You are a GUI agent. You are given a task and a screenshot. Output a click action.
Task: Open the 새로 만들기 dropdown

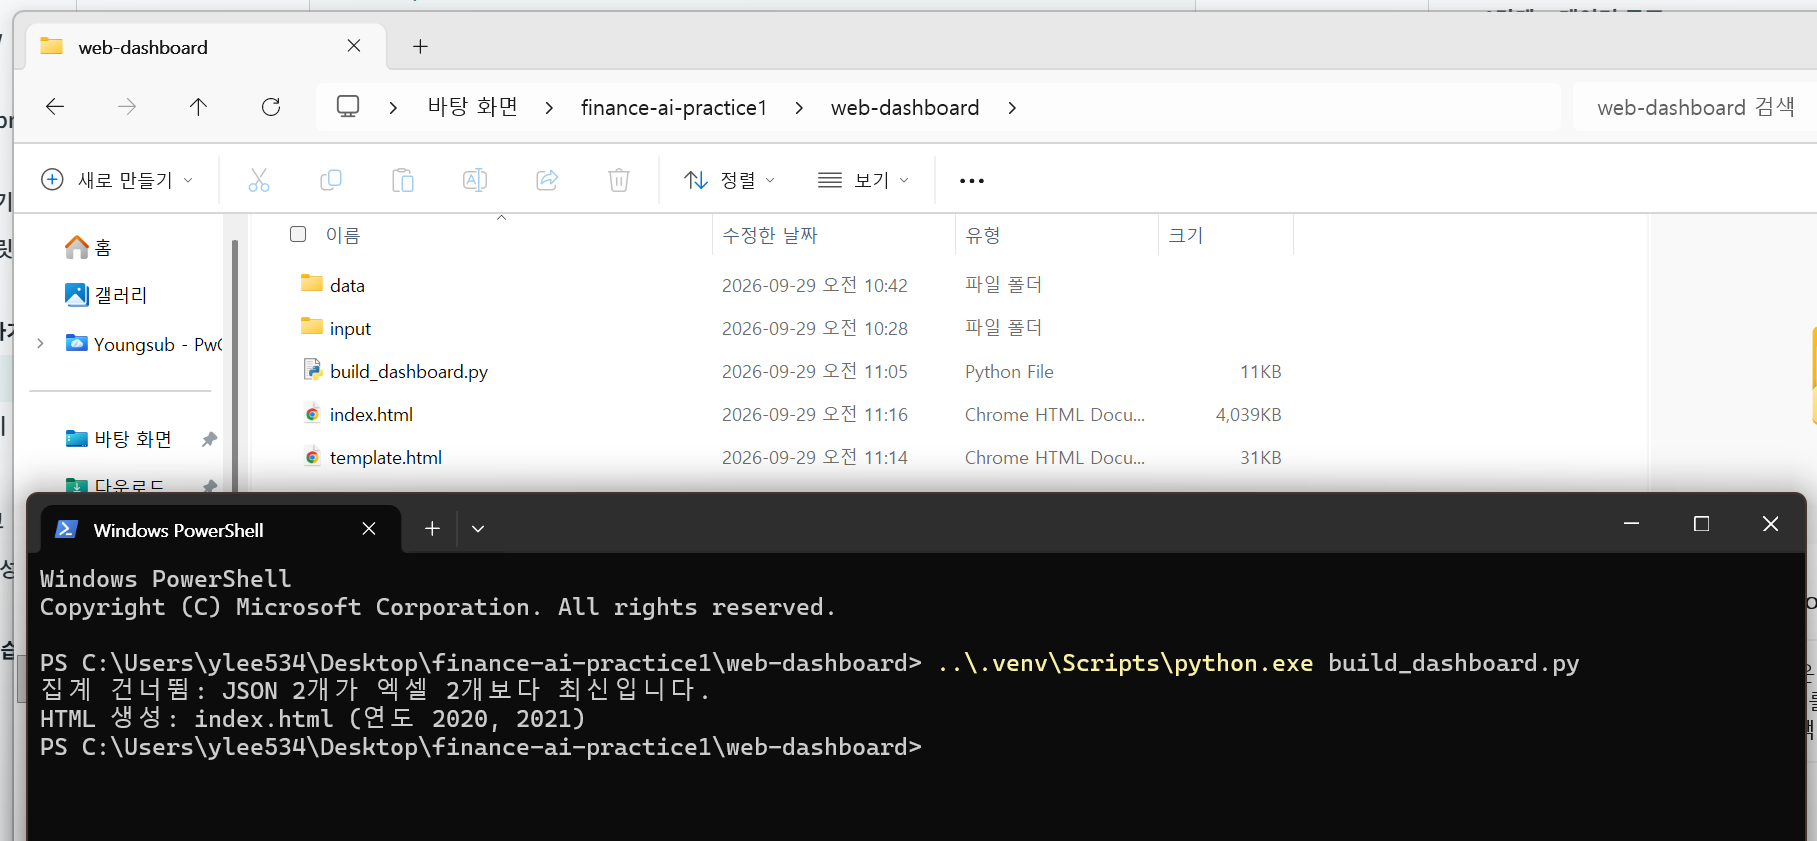(x=117, y=180)
